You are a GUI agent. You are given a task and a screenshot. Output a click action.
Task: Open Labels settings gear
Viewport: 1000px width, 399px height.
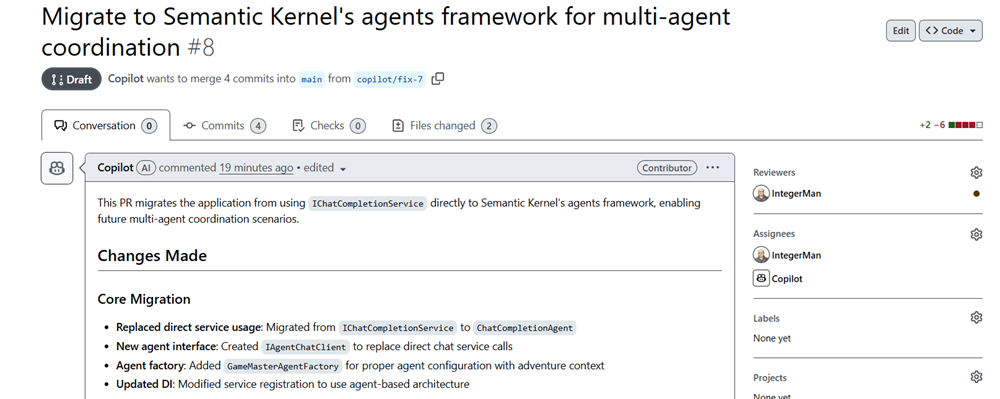click(x=976, y=317)
